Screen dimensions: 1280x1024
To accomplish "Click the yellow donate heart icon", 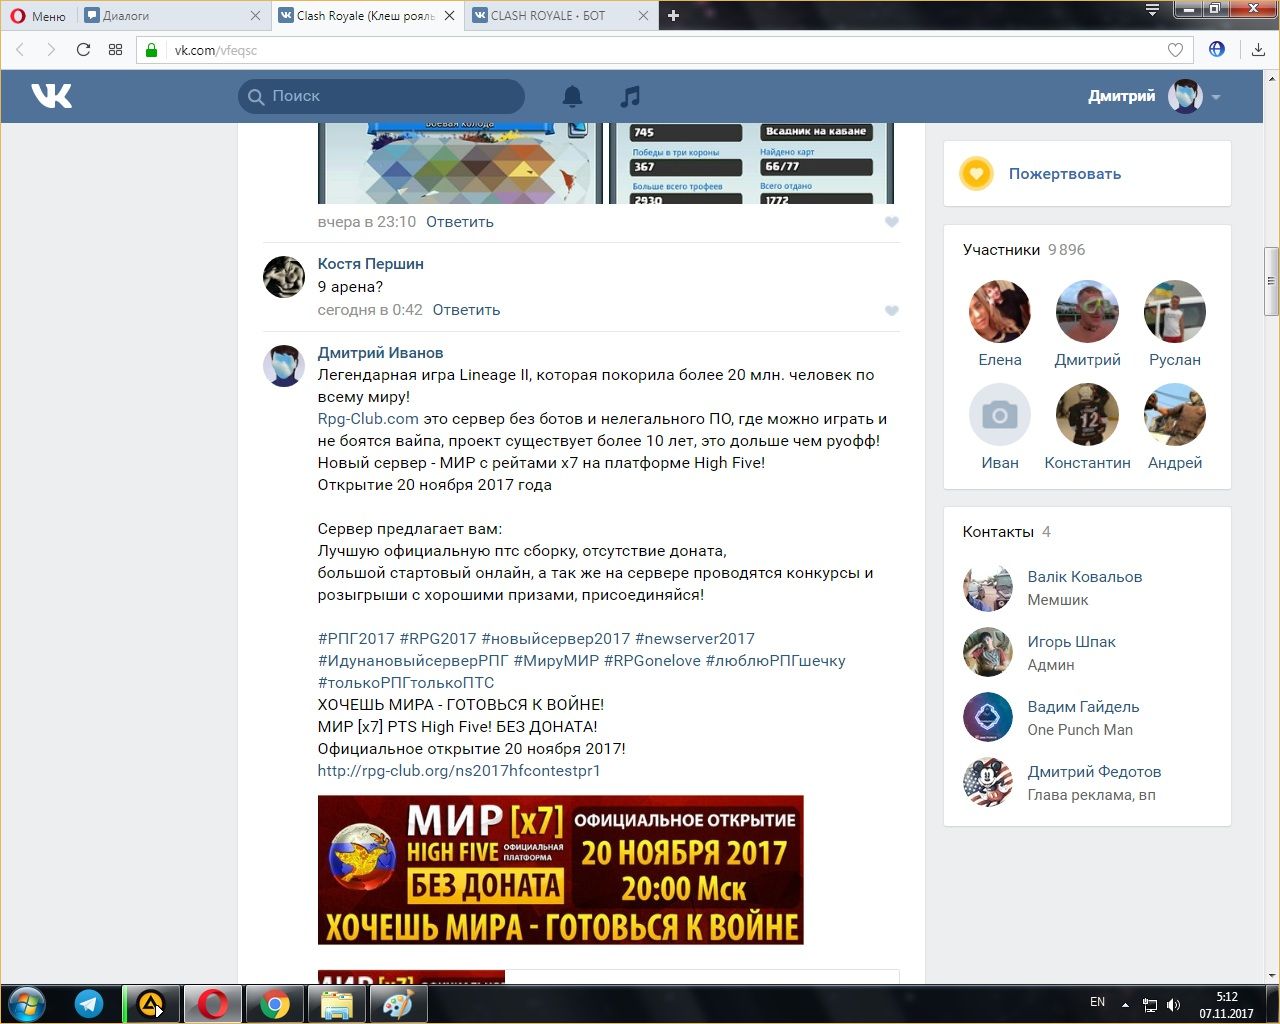I will 976,174.
